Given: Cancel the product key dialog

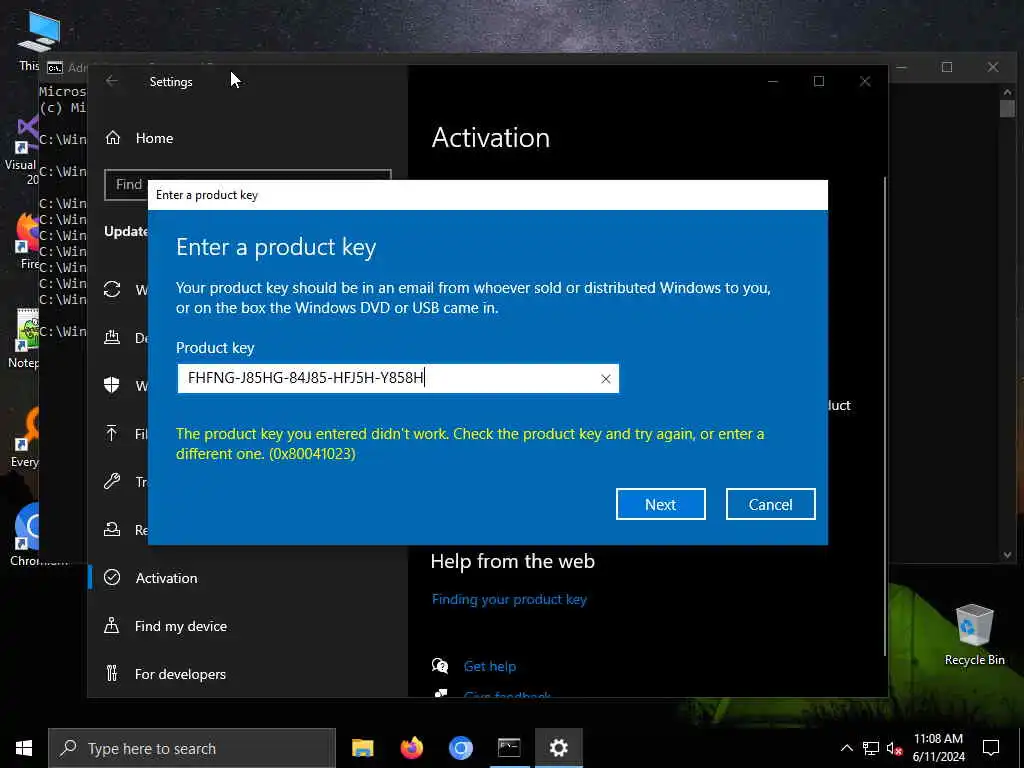Looking at the screenshot, I should pos(771,504).
